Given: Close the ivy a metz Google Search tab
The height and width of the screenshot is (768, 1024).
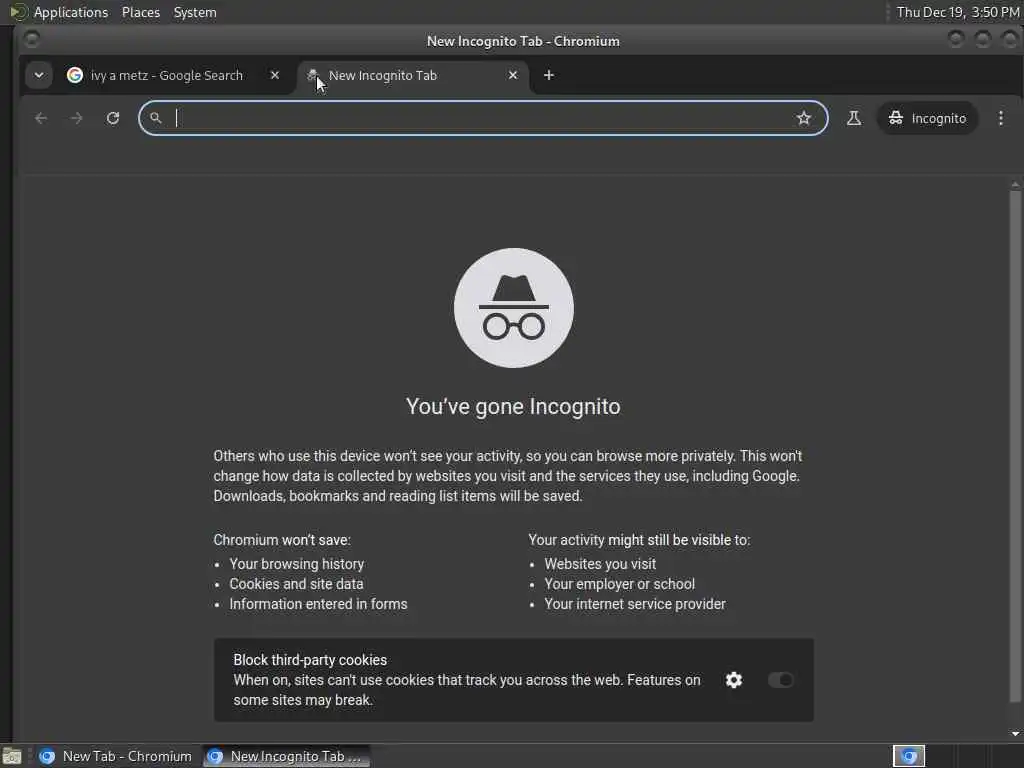Looking at the screenshot, I should [x=275, y=75].
